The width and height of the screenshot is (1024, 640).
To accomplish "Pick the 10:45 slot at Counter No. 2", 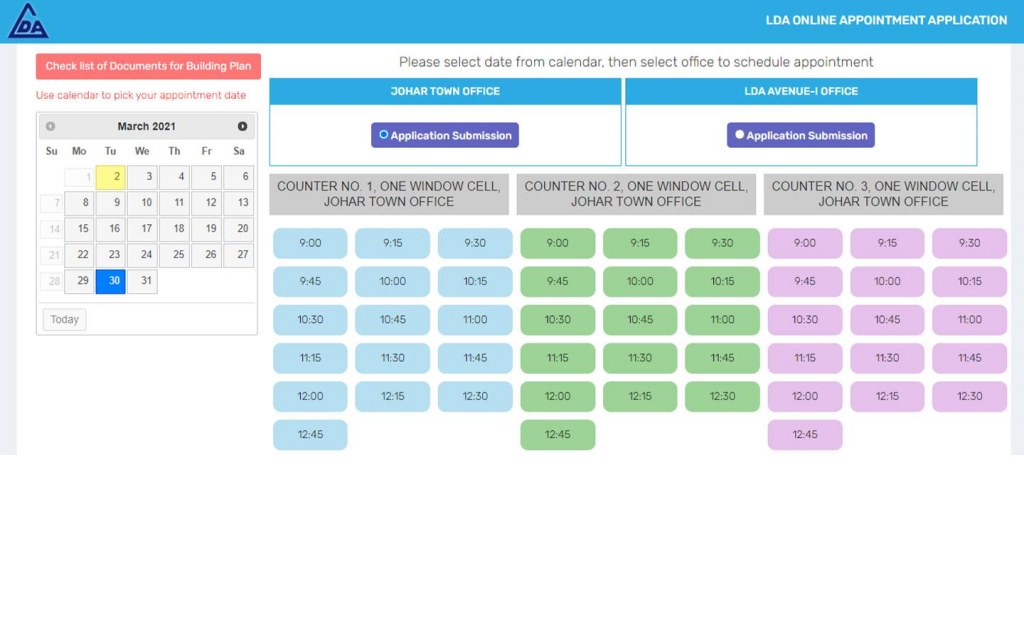I will pos(640,320).
